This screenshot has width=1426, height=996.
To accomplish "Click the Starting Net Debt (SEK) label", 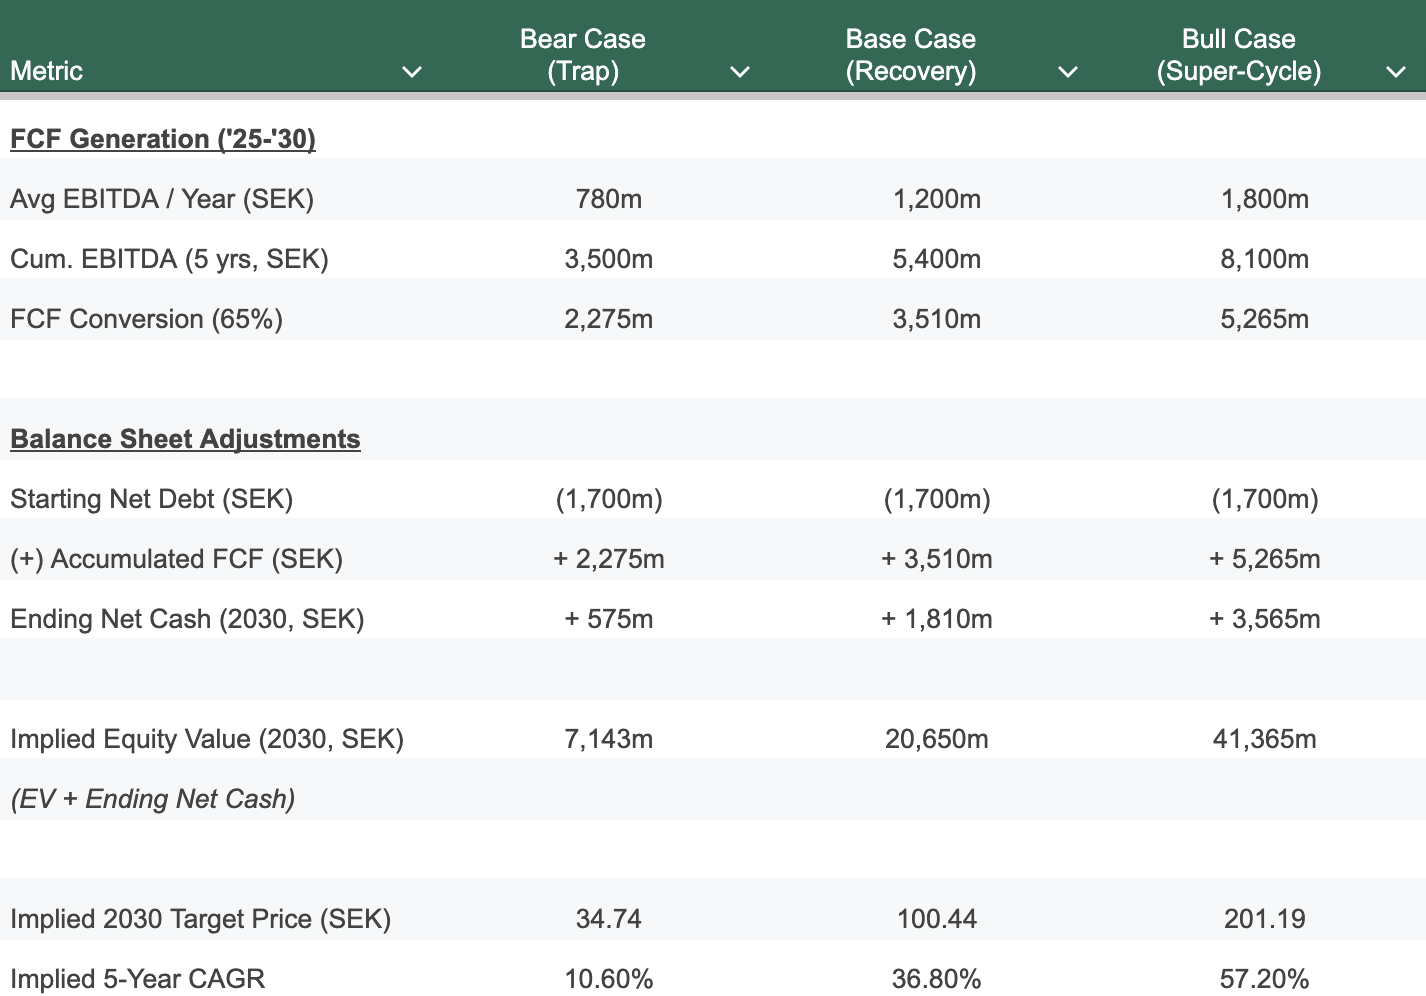I will [x=152, y=499].
